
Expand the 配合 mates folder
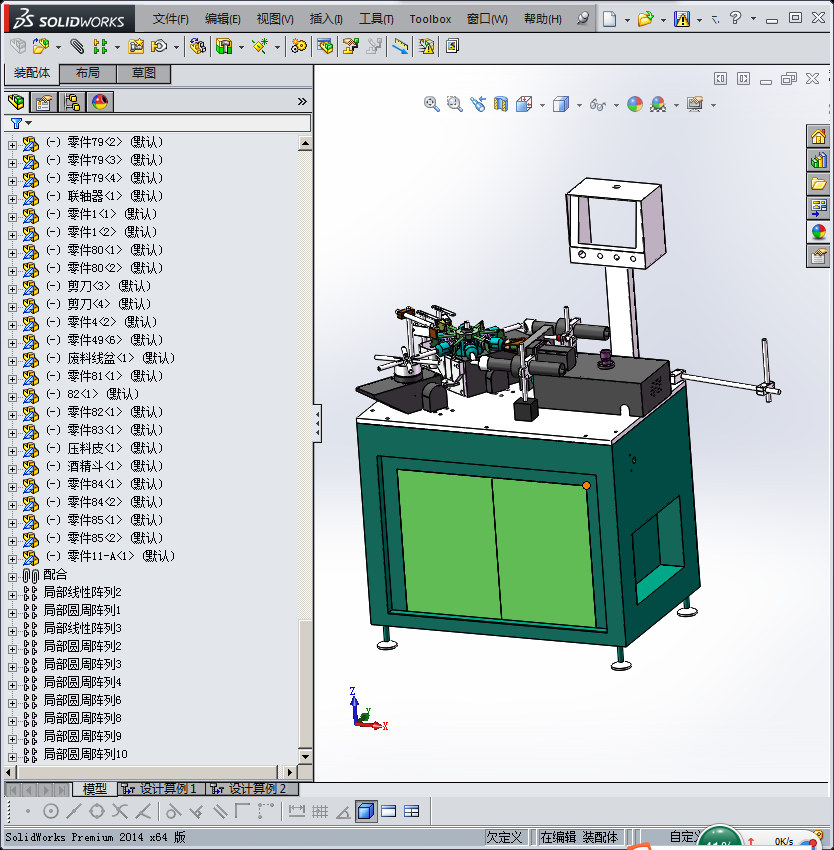pos(13,576)
